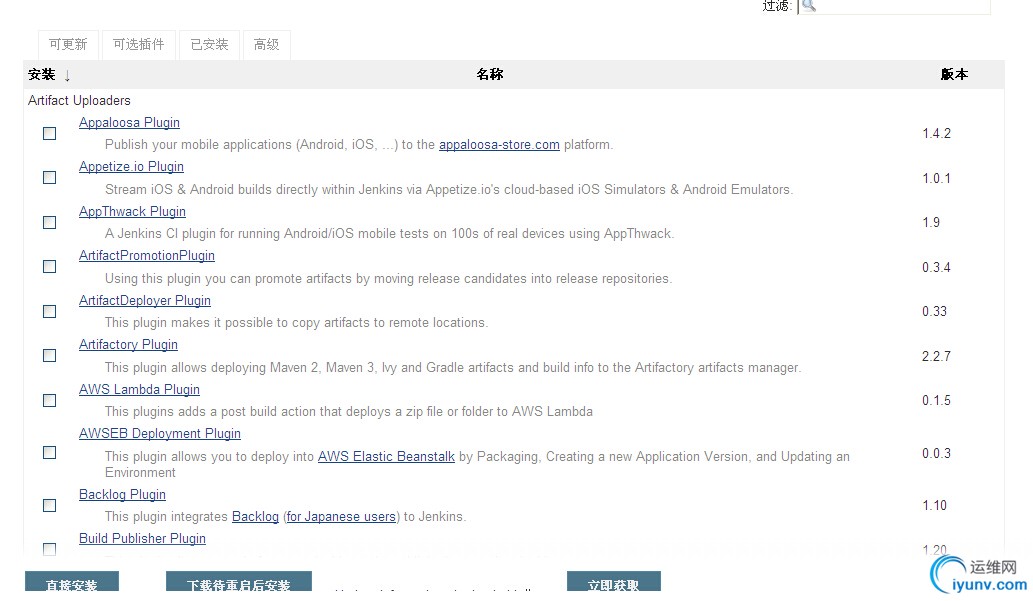Go to the 已安装 tab
Screen dimensions: 1033x601
pos(209,45)
